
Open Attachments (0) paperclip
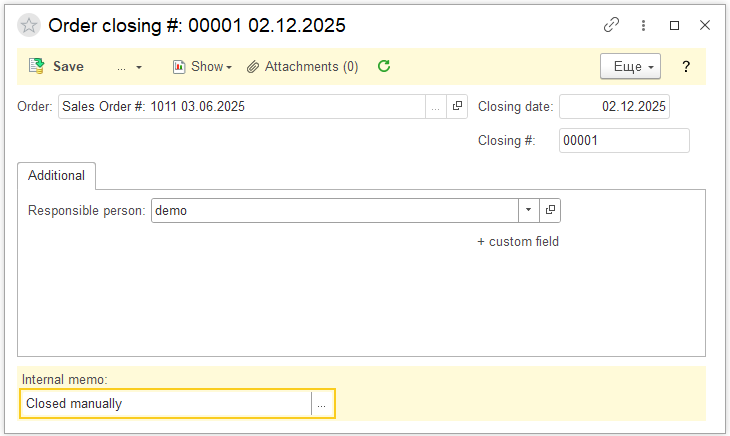tap(303, 67)
